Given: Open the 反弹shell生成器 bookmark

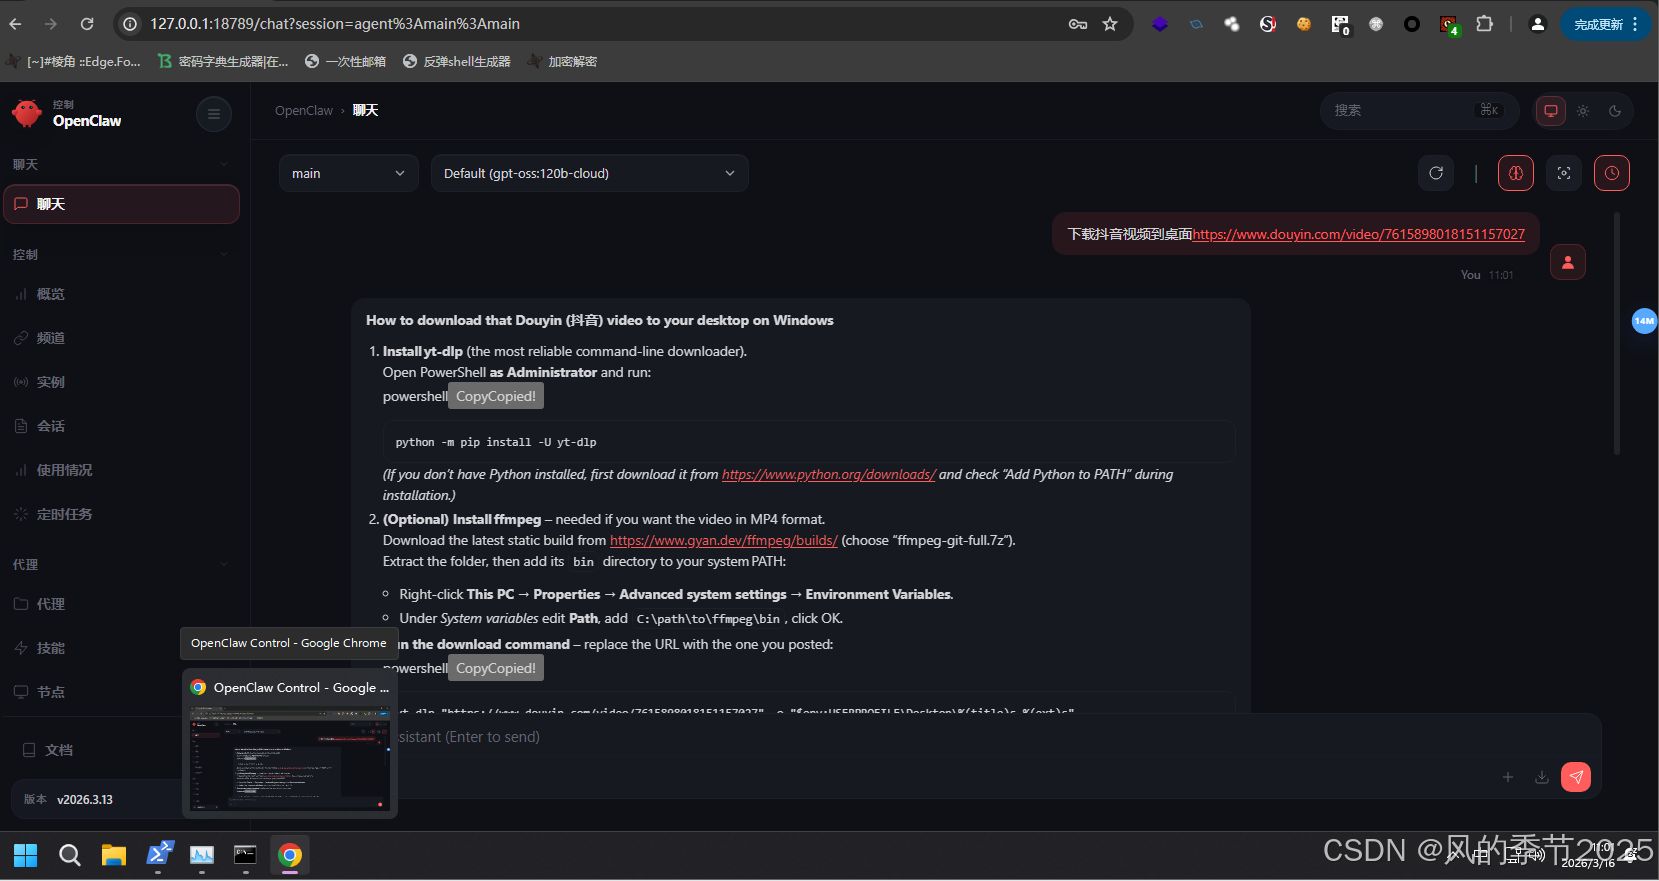Looking at the screenshot, I should click(456, 62).
